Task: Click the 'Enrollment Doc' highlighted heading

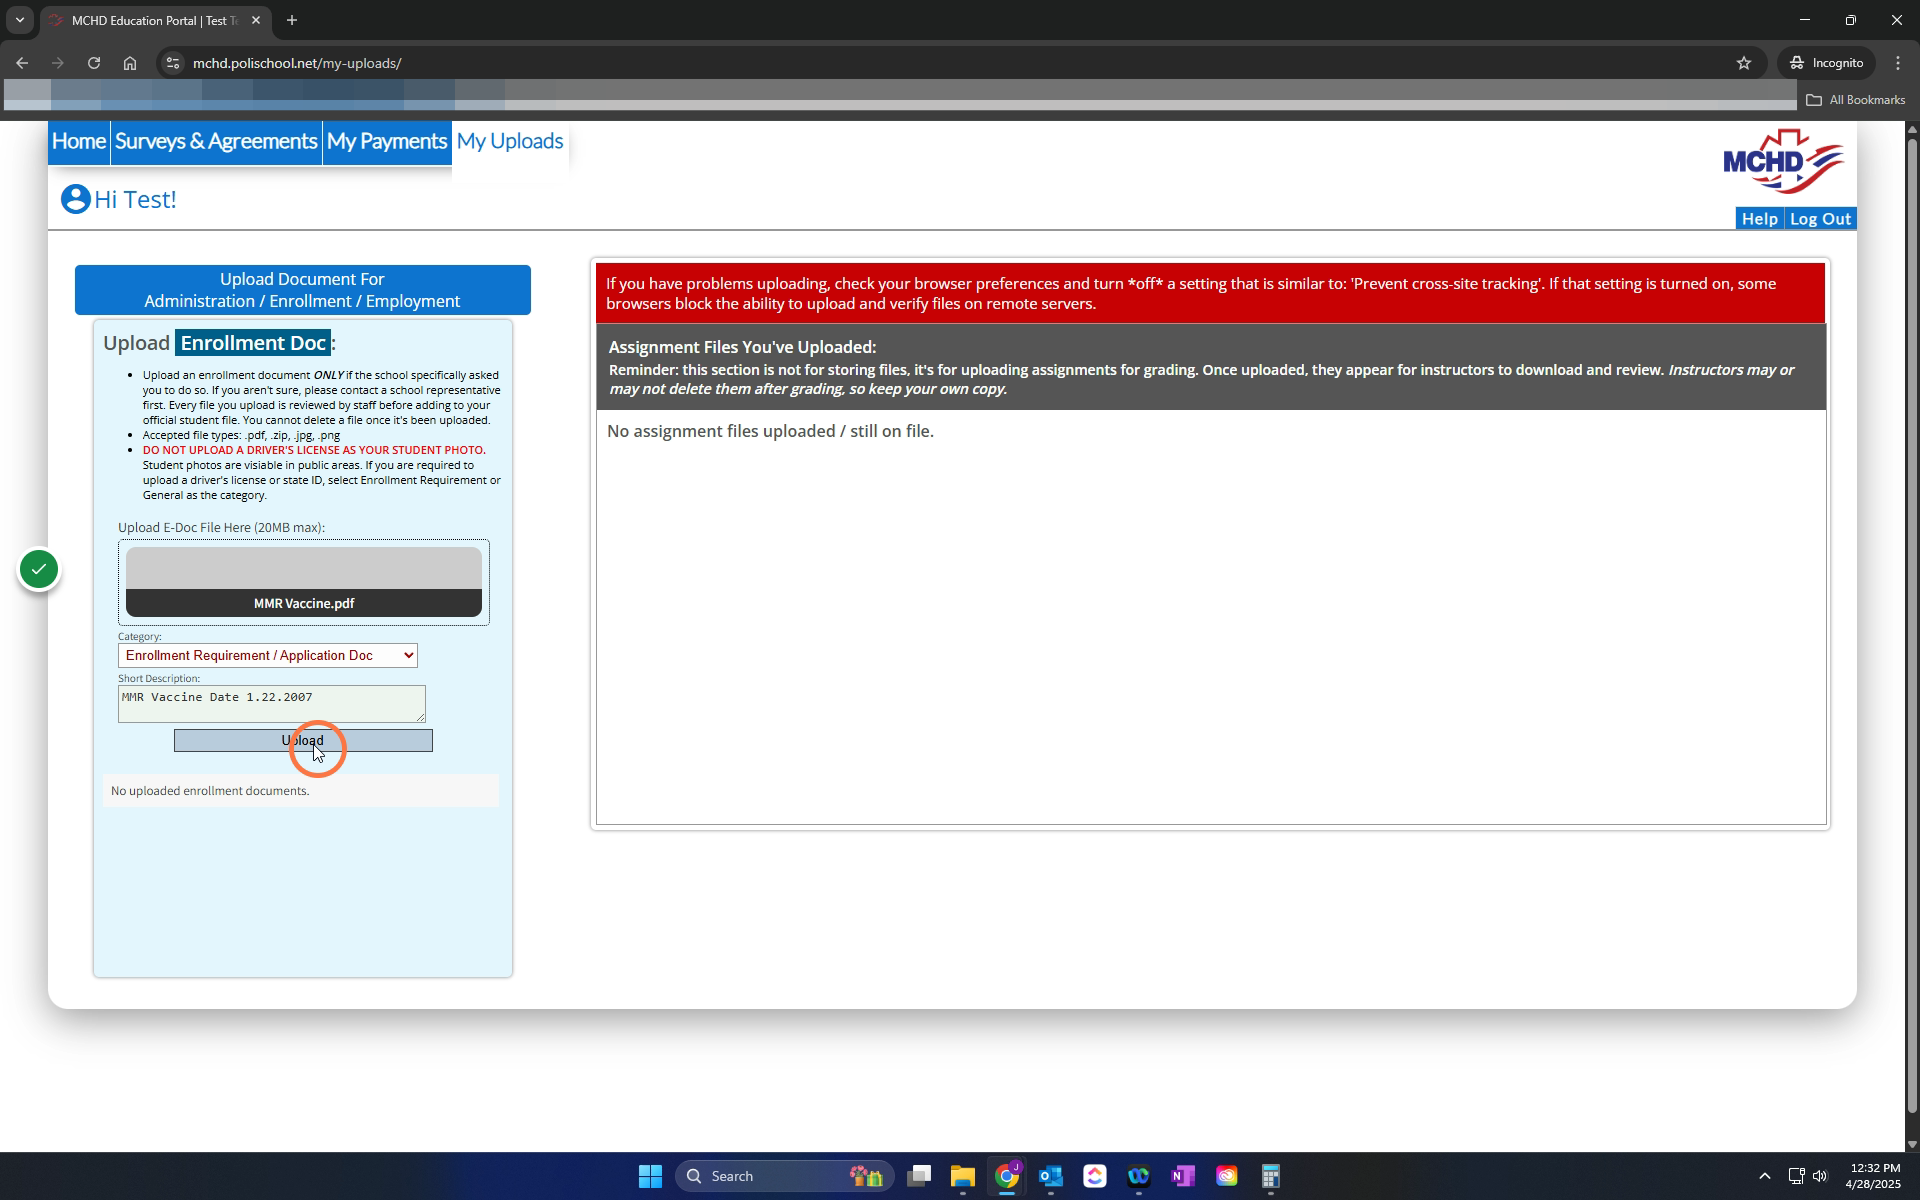Action: click(253, 343)
